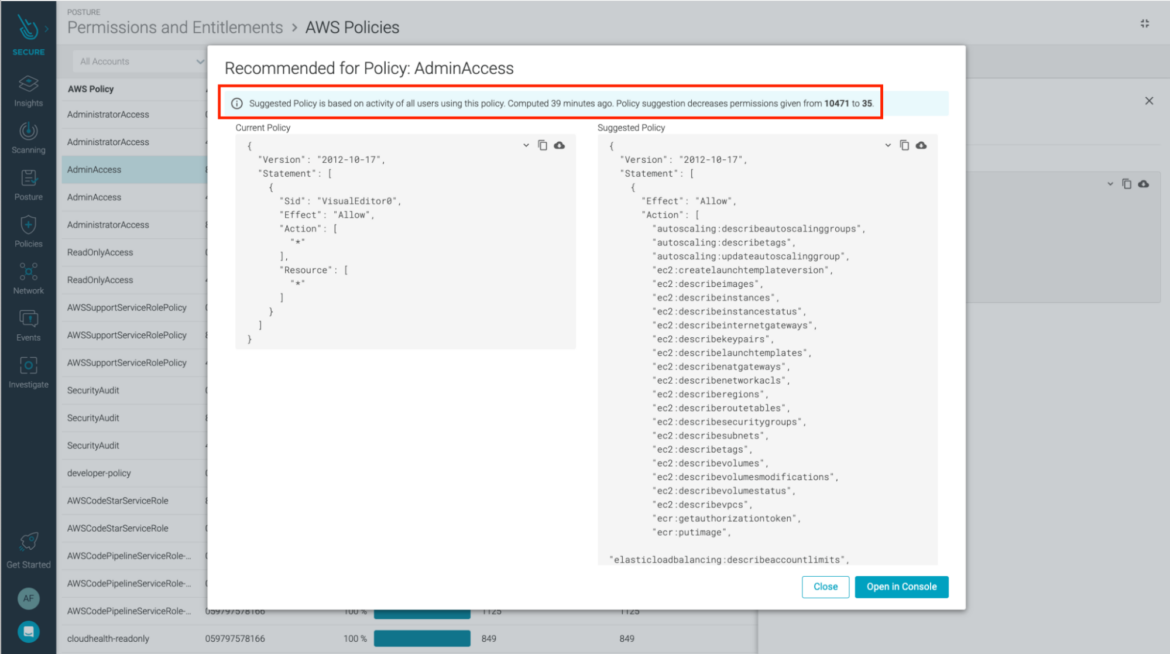Image resolution: width=1170 pixels, height=654 pixels.
Task: Click "ec2:describeimages" in Suggested Policy
Action: tap(708, 284)
